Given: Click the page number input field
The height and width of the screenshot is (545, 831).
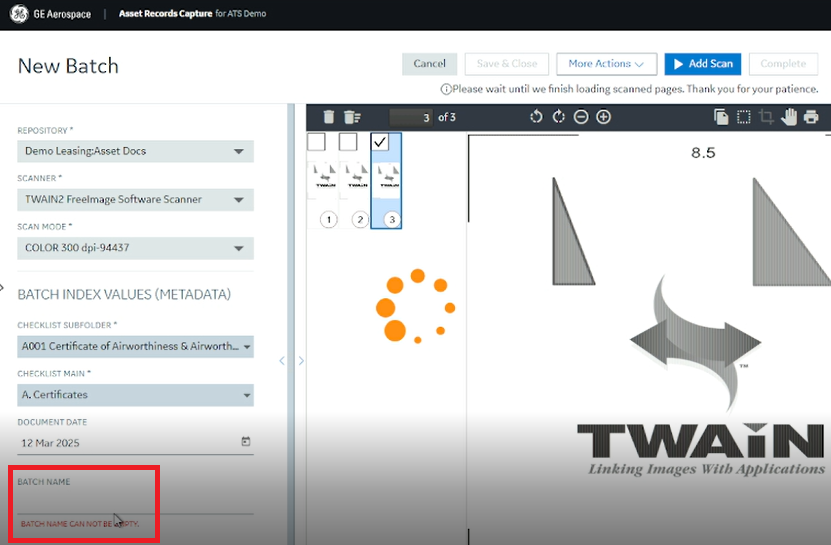Looking at the screenshot, I should pyautogui.click(x=411, y=117).
